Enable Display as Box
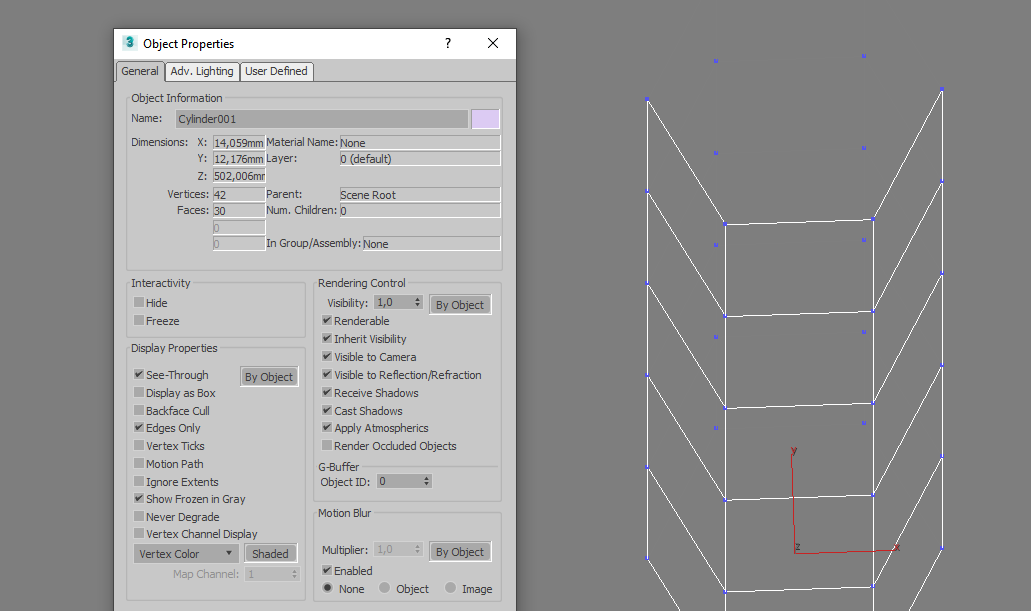This screenshot has width=1031, height=611. pyautogui.click(x=139, y=393)
